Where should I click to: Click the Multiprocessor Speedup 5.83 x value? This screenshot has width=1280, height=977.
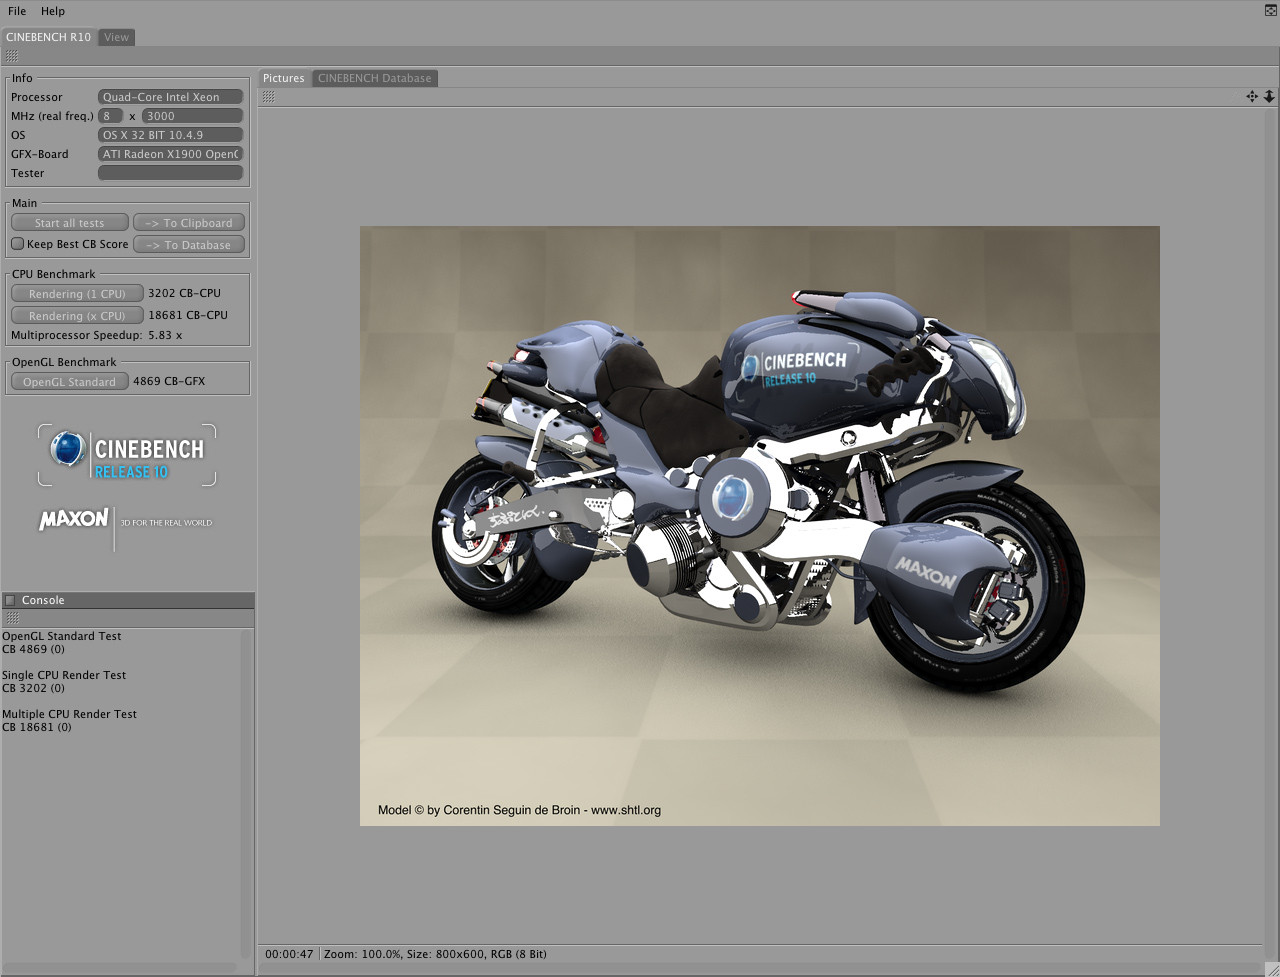coord(165,335)
